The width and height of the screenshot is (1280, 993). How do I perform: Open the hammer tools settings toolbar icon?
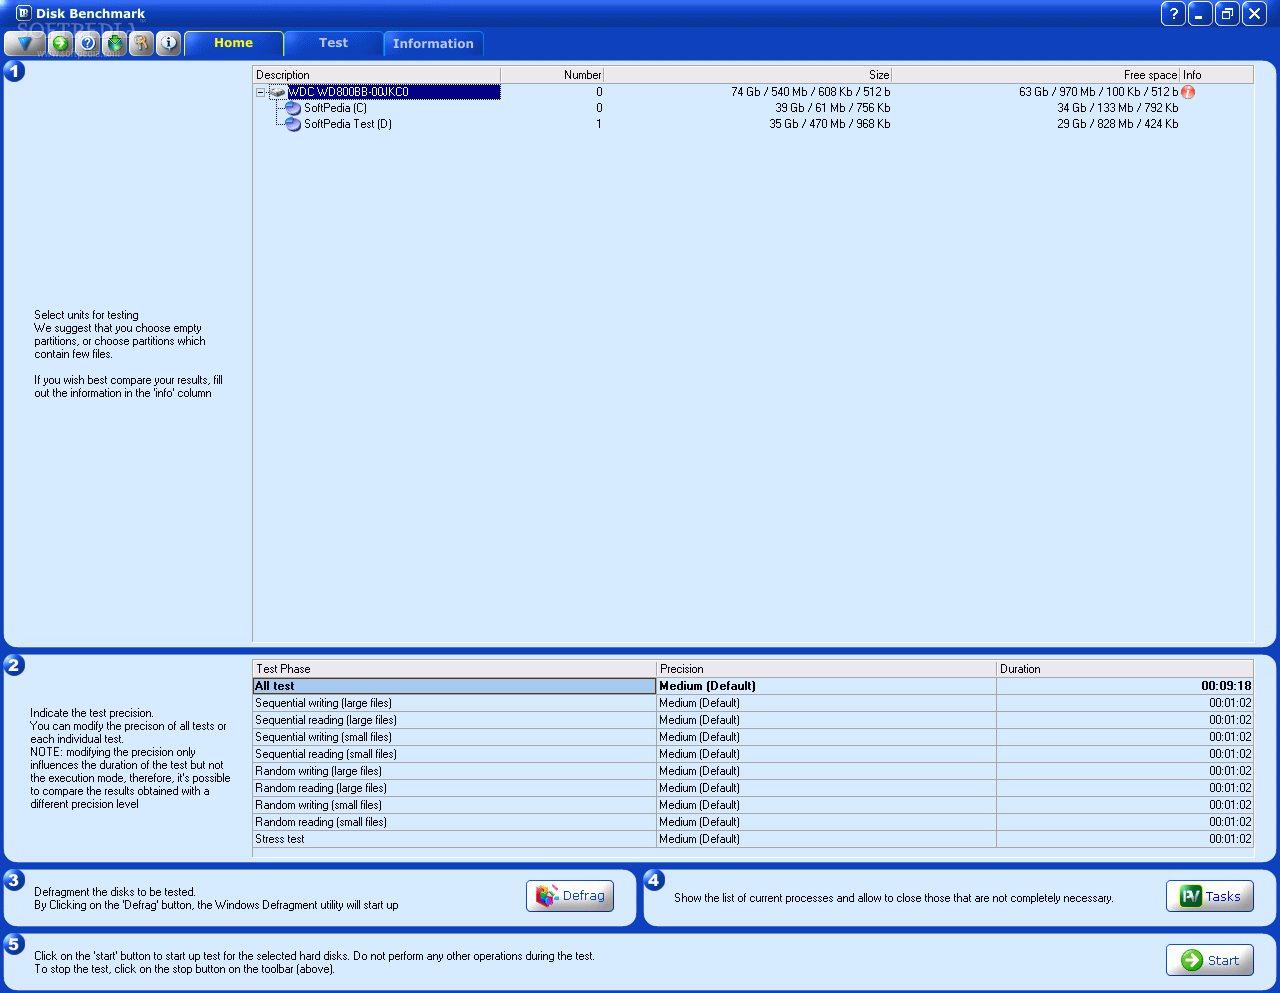(x=142, y=43)
